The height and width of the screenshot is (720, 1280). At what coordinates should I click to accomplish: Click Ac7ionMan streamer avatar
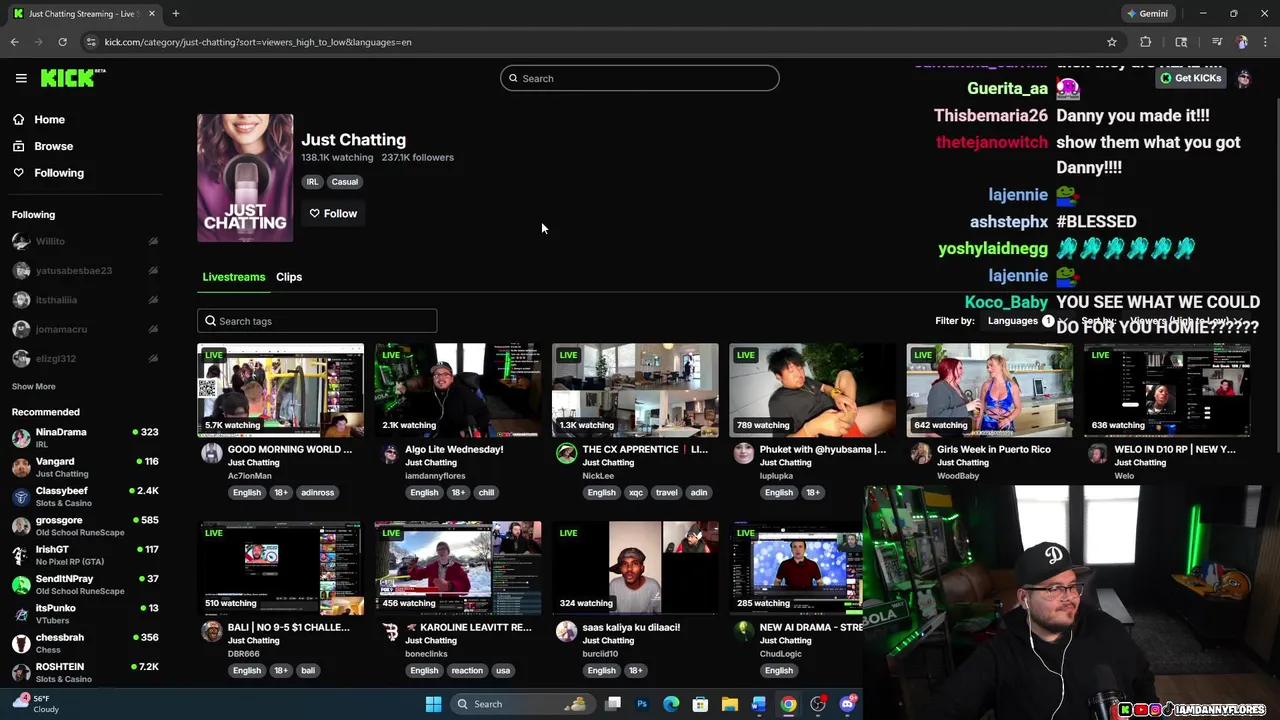point(211,453)
